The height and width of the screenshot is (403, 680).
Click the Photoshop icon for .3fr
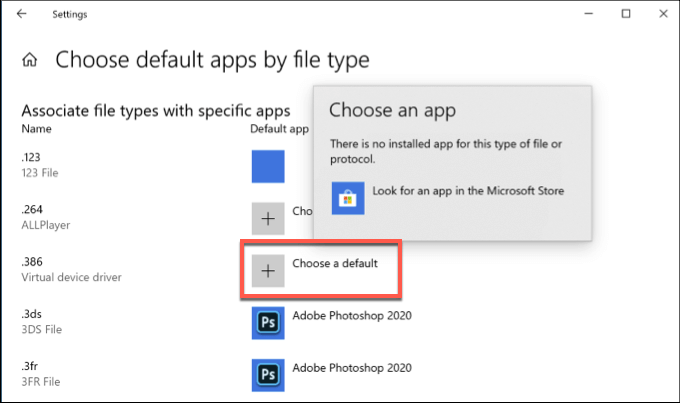coord(268,373)
